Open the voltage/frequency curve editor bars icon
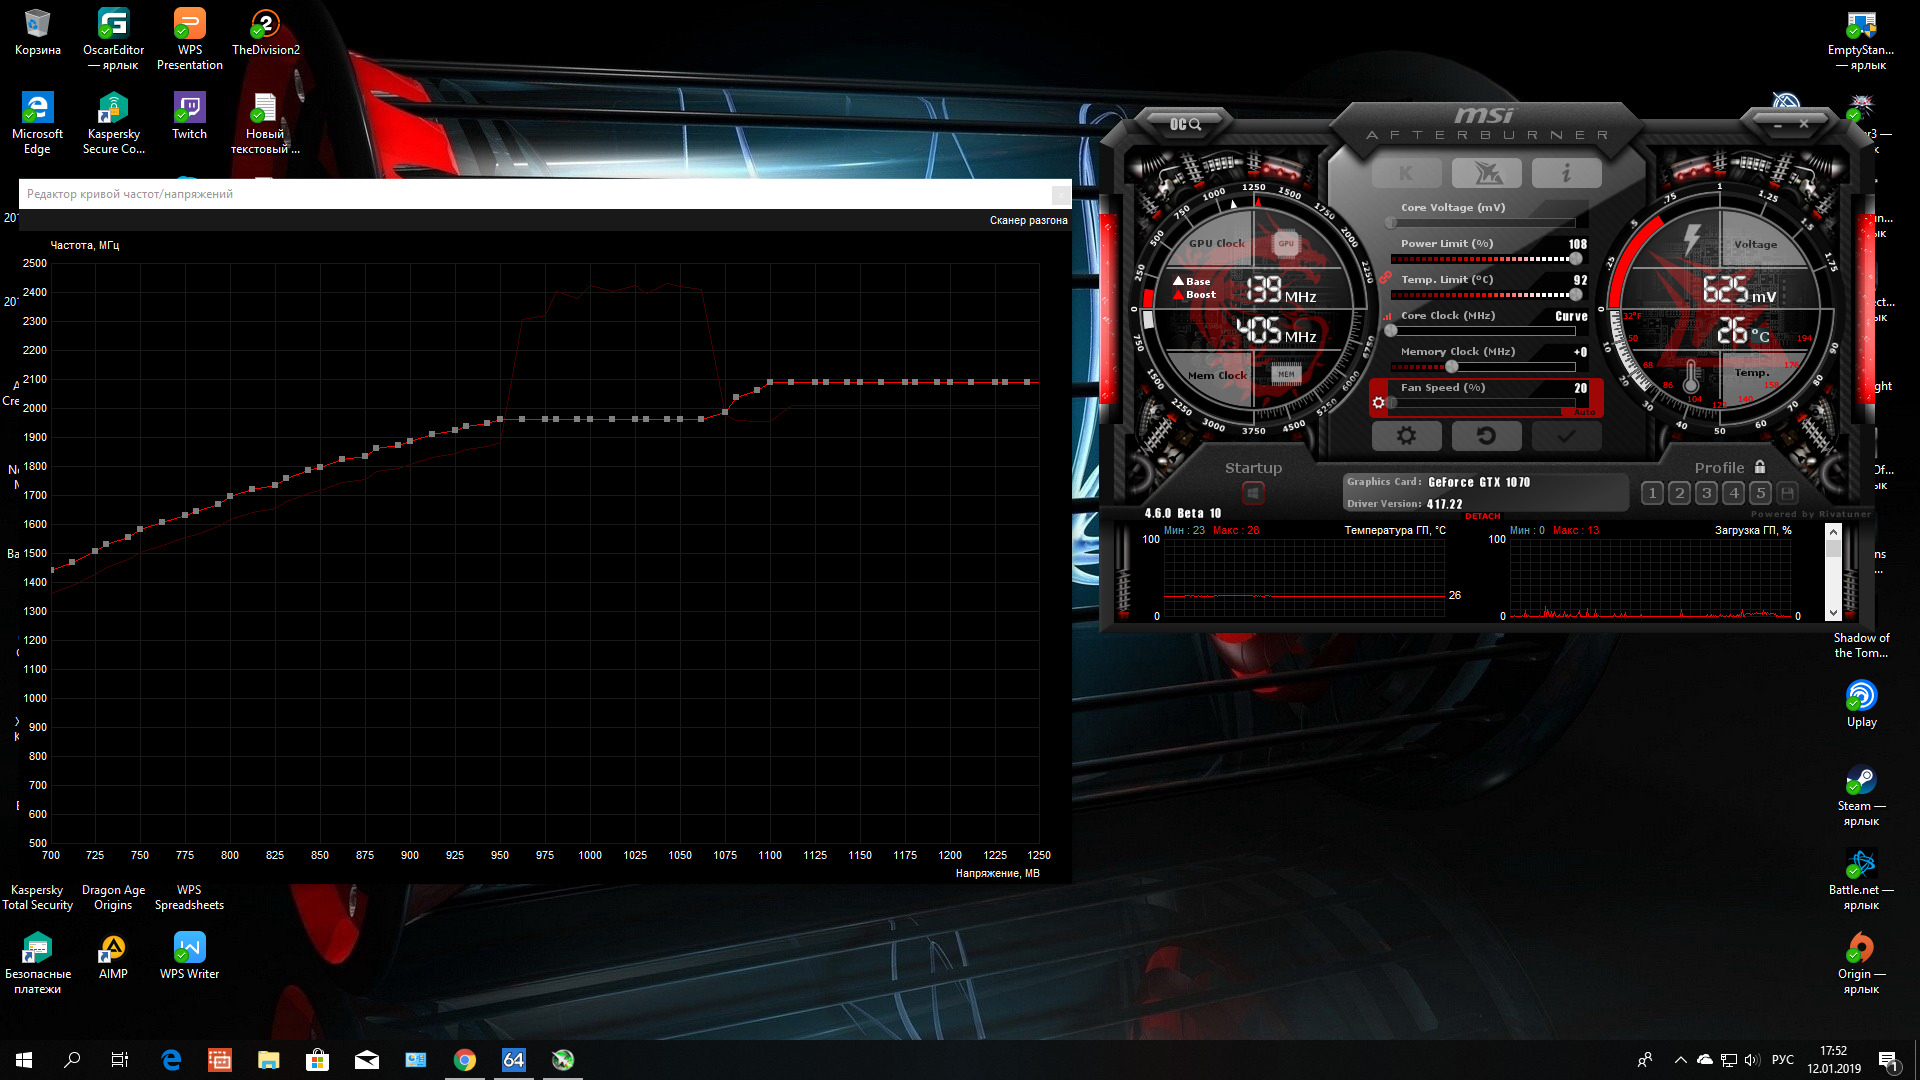Screen dimensions: 1920x1080 click(1388, 317)
